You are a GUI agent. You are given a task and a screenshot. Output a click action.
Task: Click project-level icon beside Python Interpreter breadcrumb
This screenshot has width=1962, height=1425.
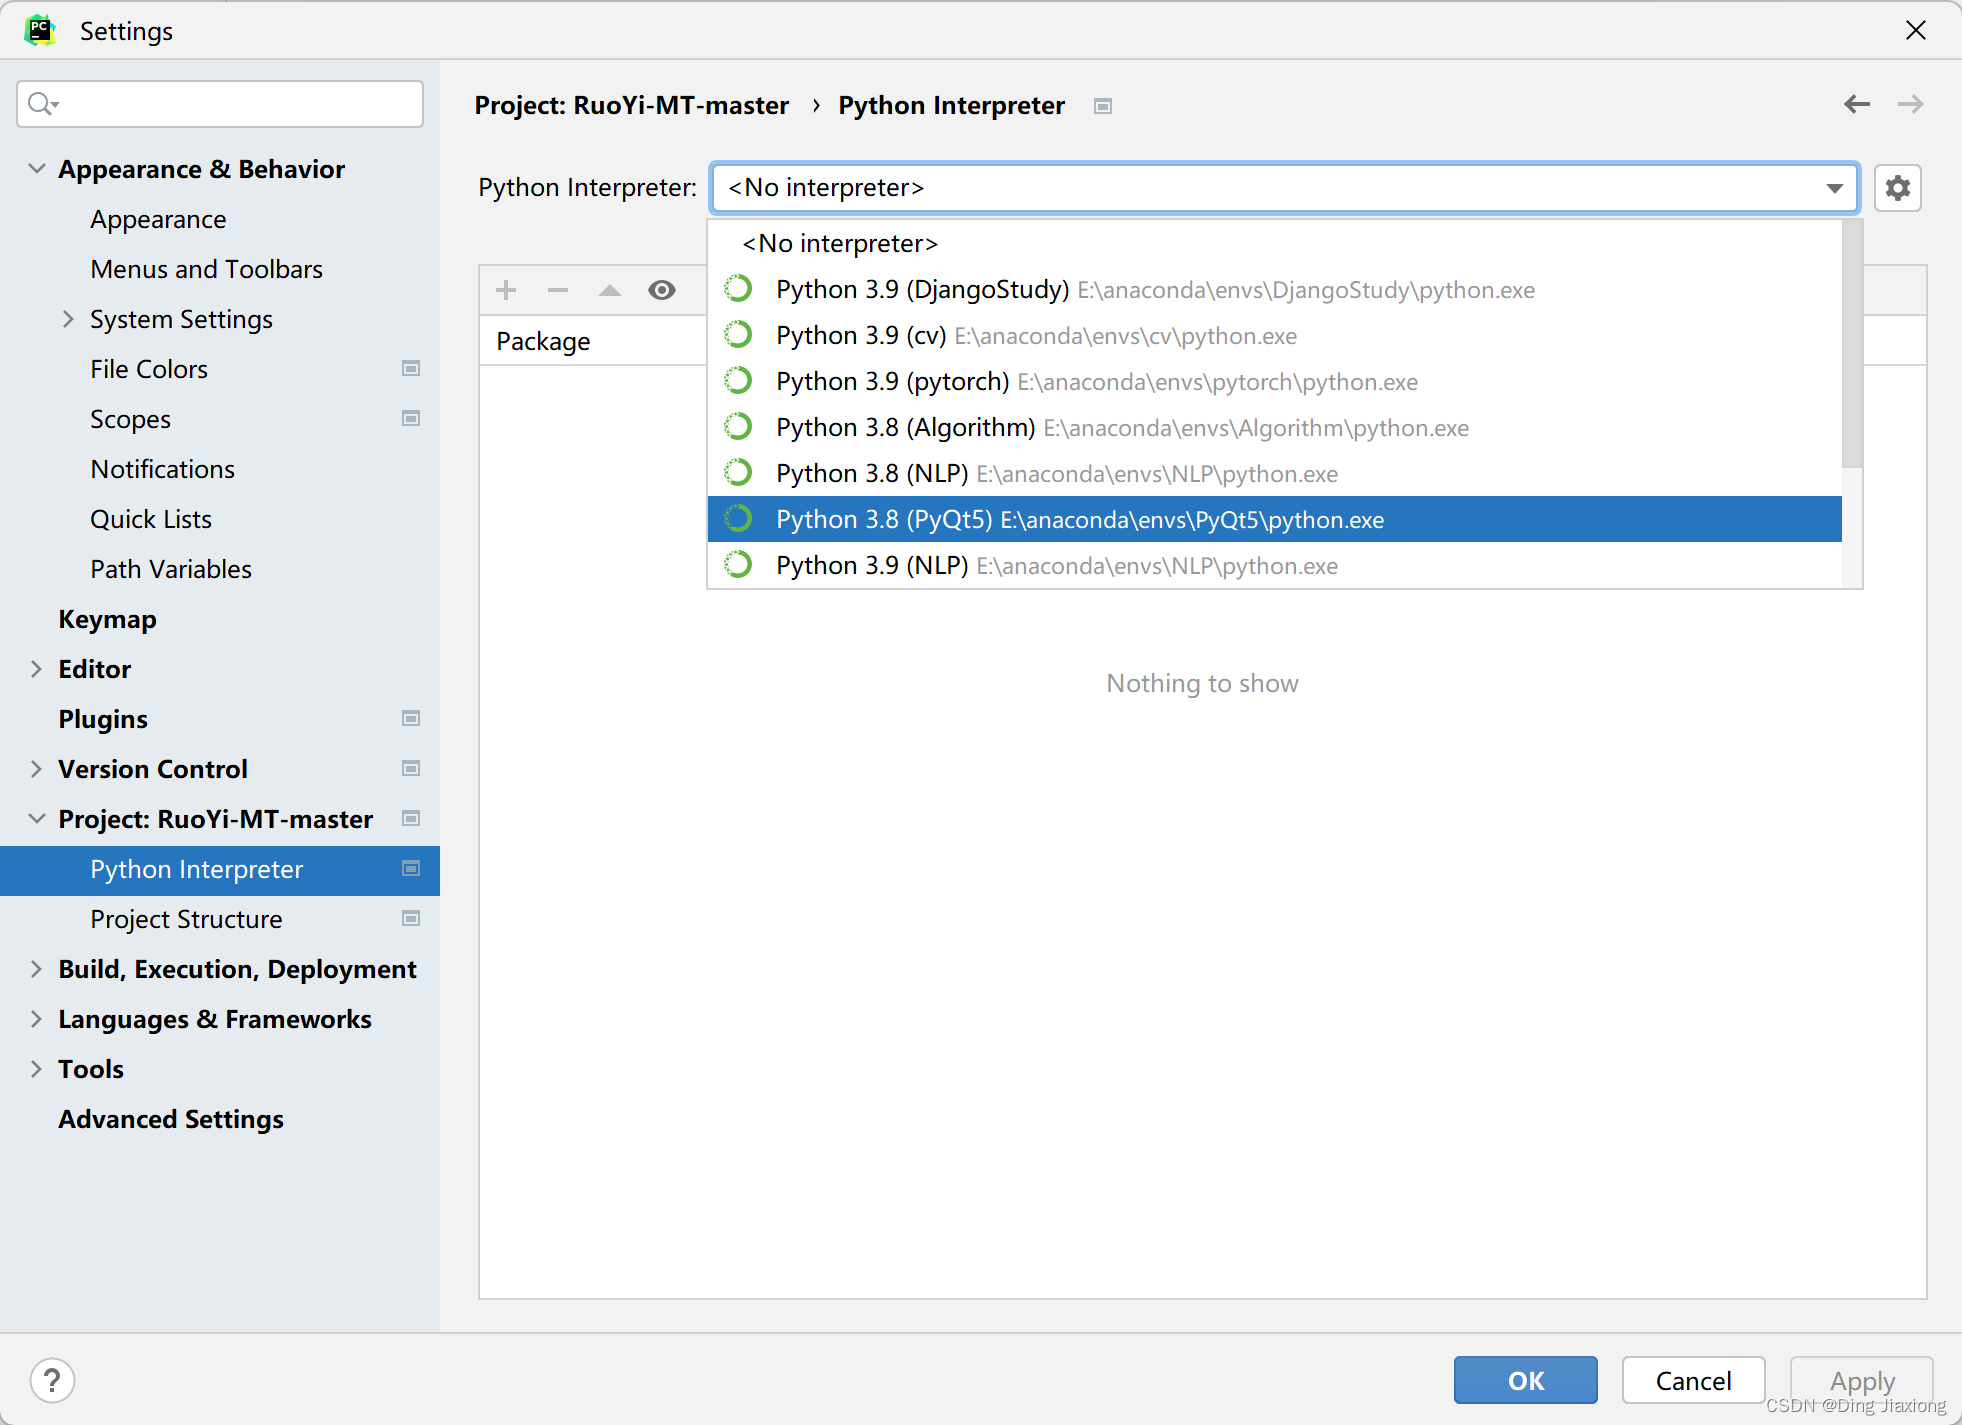point(1103,106)
